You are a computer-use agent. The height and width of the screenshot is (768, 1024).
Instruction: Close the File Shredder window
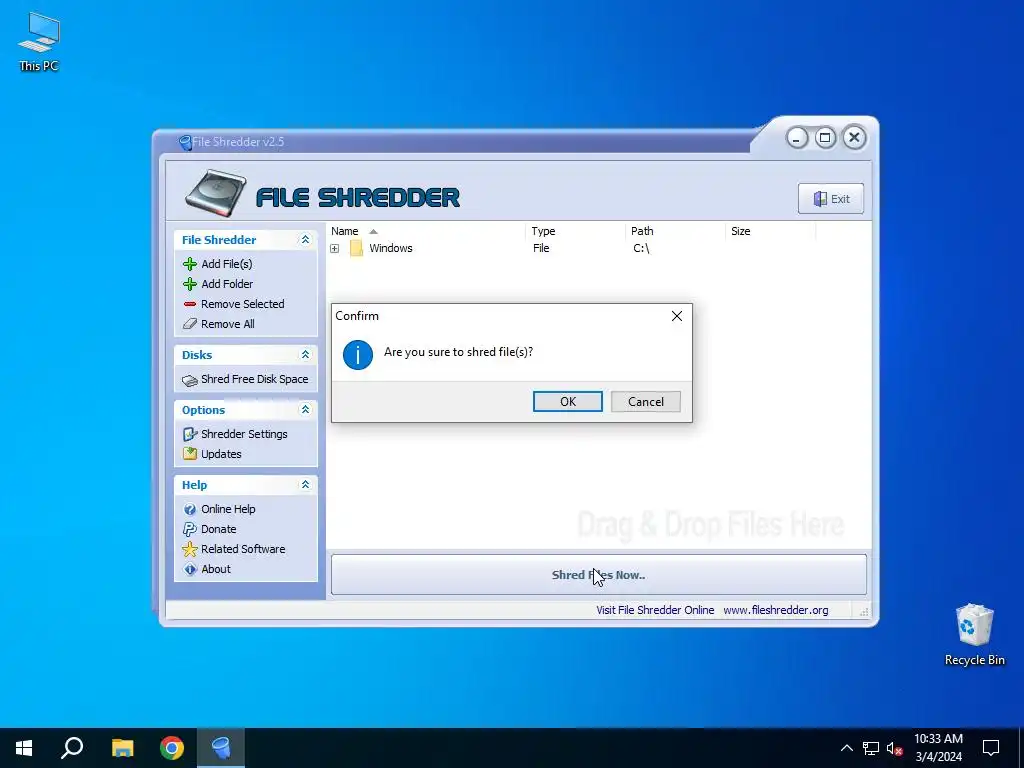(854, 138)
